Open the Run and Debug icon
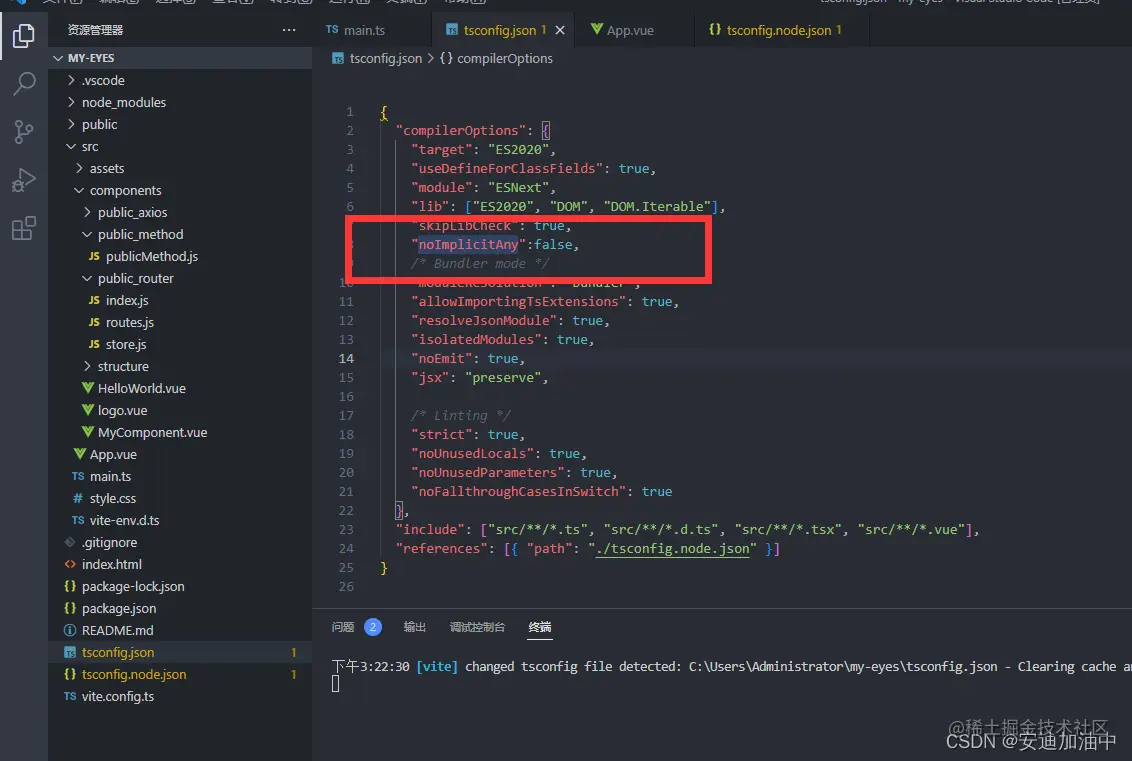The width and height of the screenshot is (1132, 761). (x=24, y=179)
